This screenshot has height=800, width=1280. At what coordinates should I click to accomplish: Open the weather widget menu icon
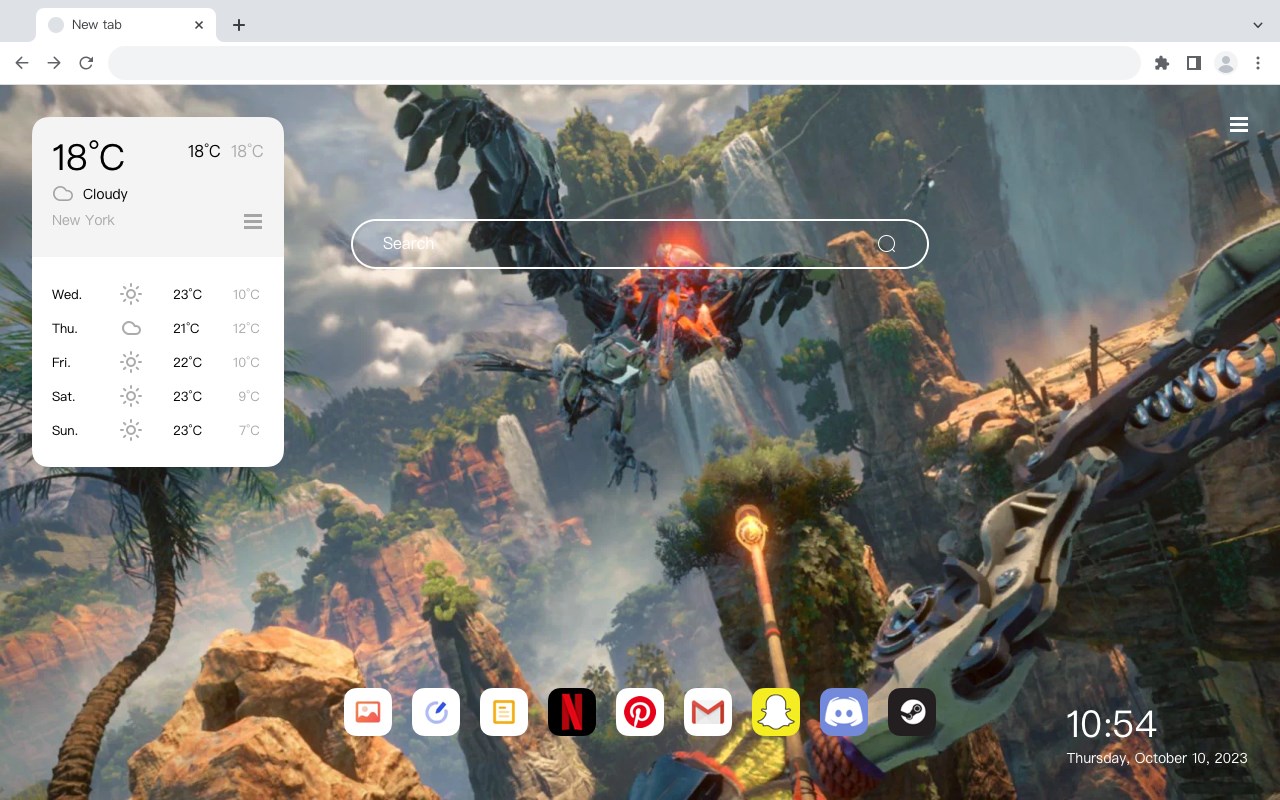(253, 221)
